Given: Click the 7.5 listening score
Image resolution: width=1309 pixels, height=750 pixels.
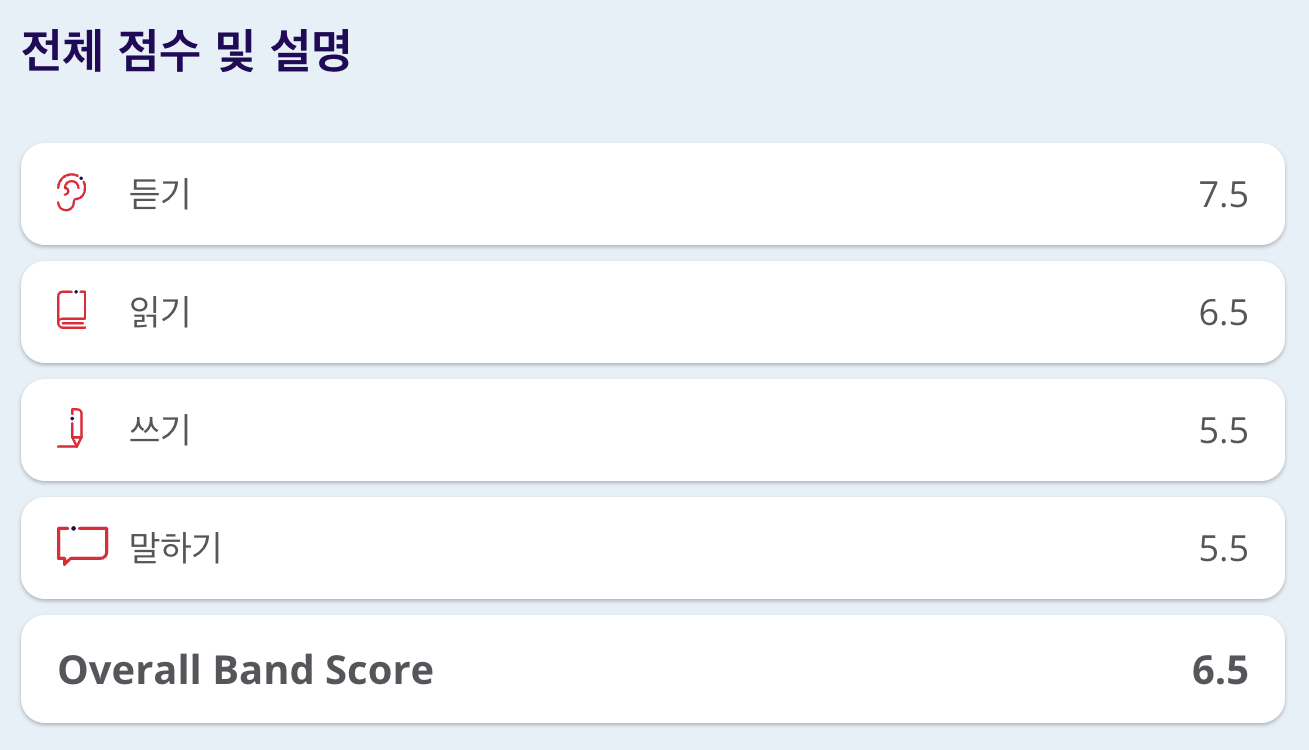Looking at the screenshot, I should (x=1223, y=195).
